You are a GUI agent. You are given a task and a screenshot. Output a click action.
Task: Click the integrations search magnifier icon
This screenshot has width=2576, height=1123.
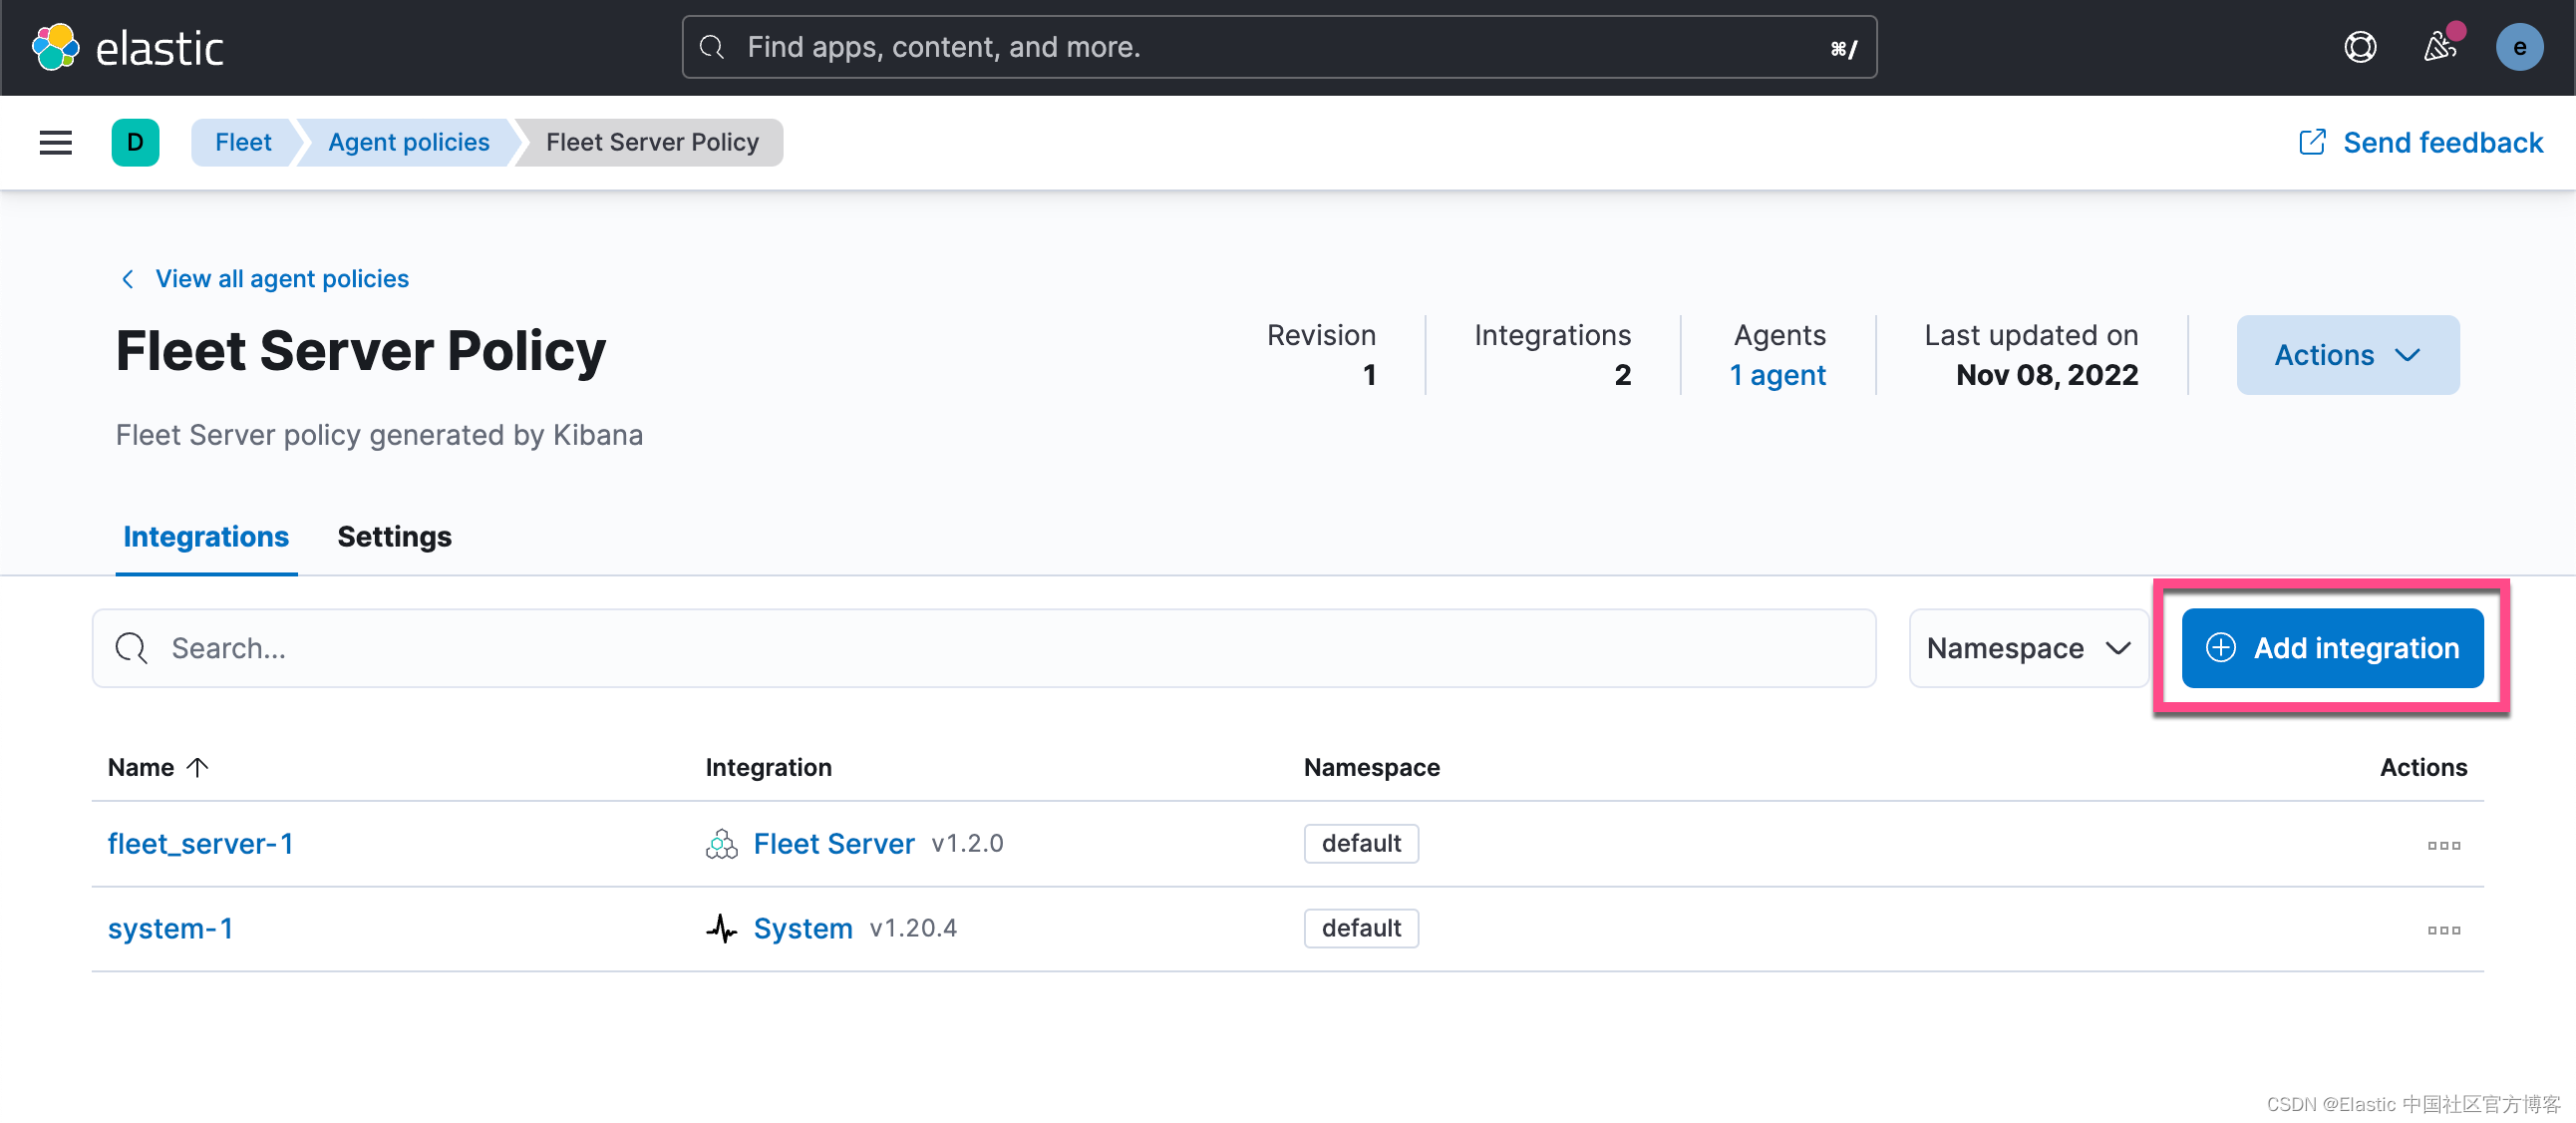[x=131, y=648]
